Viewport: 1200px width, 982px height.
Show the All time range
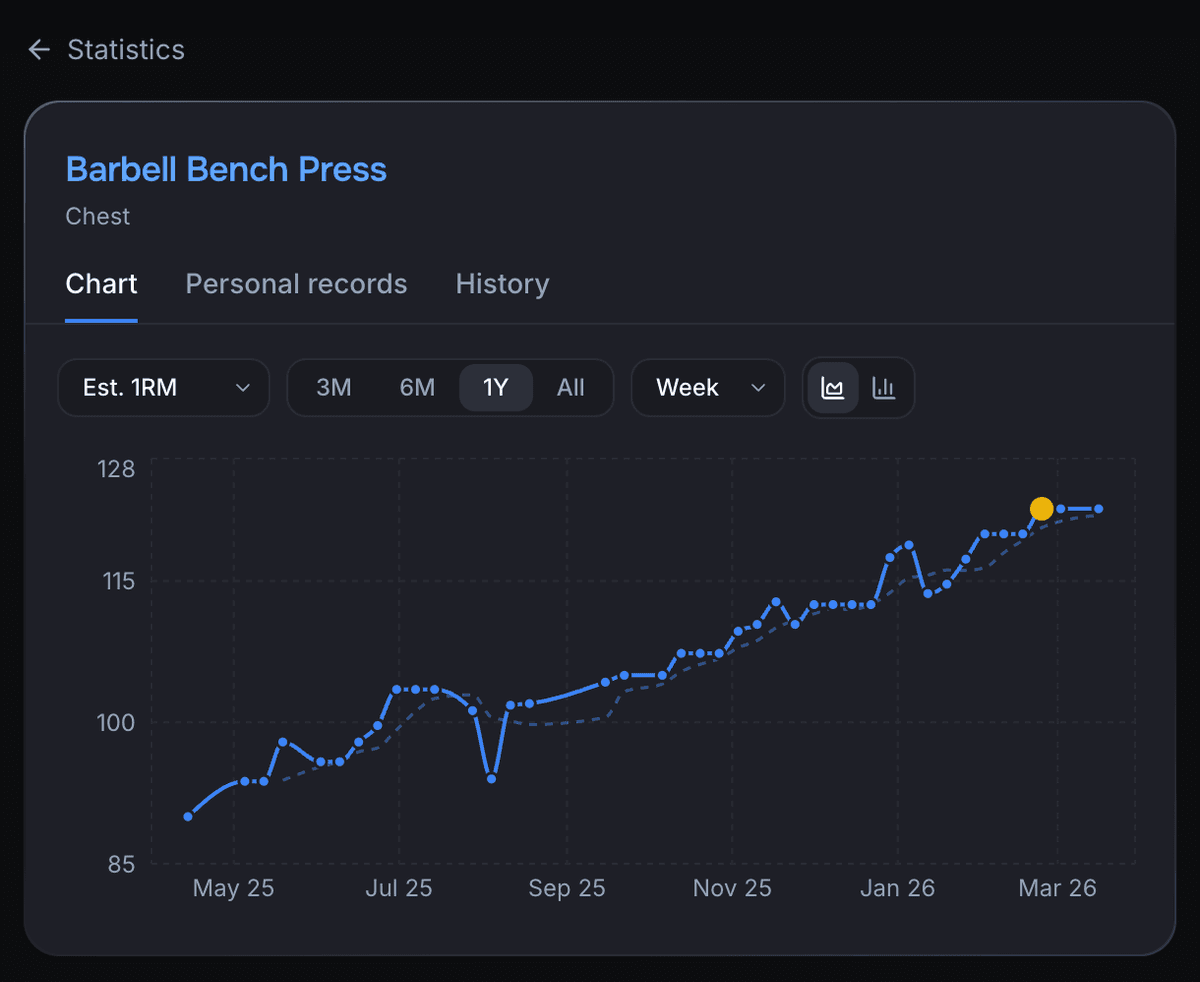tap(570, 388)
